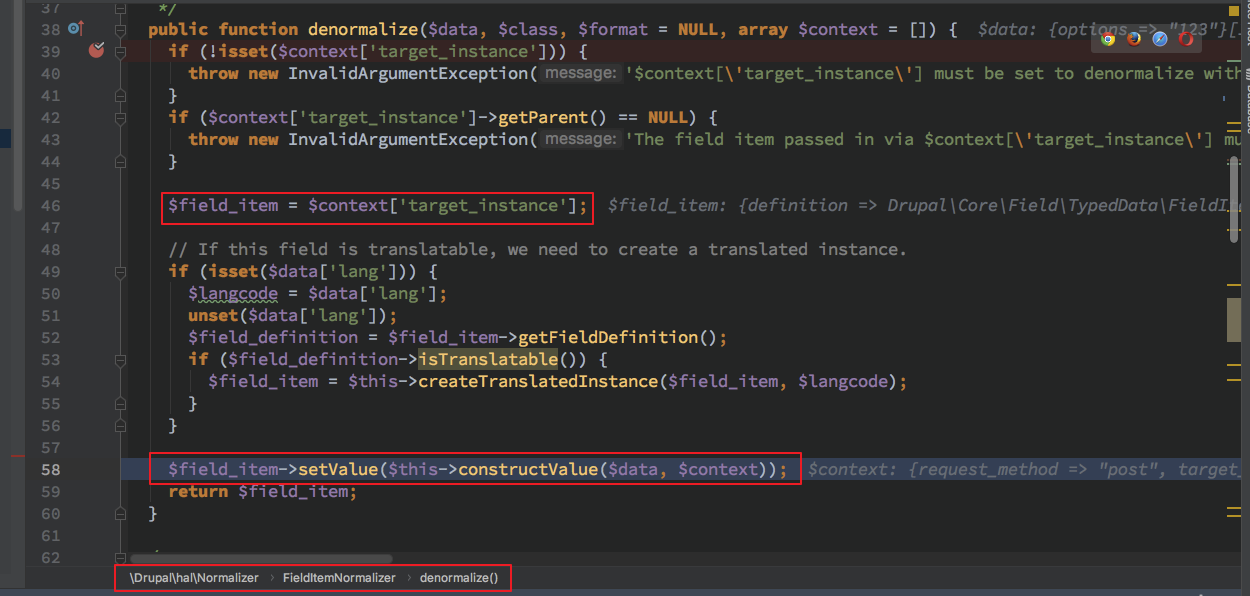Click the overriding method gutter icon on line 38
This screenshot has width=1250, height=596.
(75, 29)
